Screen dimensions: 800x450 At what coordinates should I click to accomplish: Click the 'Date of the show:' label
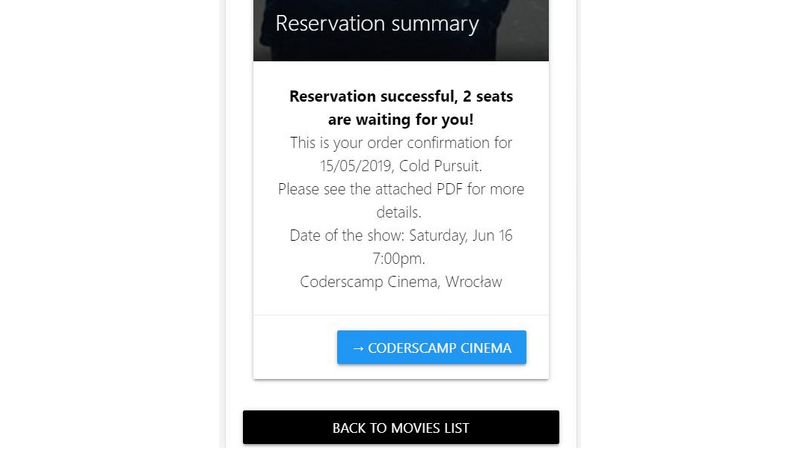point(347,236)
